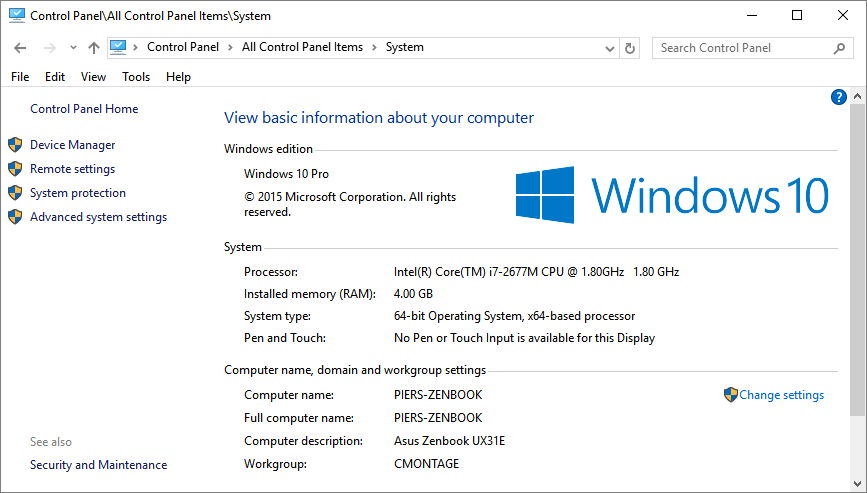This screenshot has height=493, width=867.
Task: Open Security and Maintenance
Action: [98, 465]
